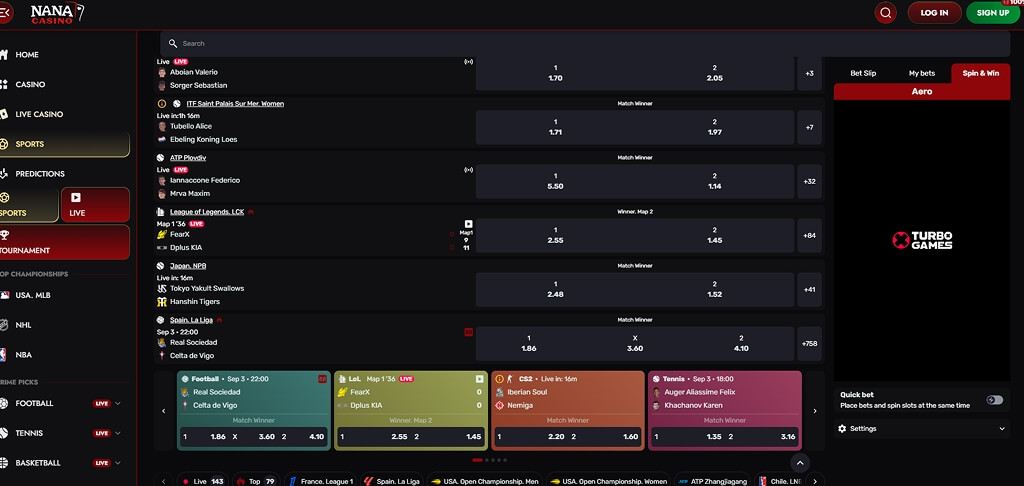This screenshot has width=1024, height=486.
Task: Click the Nana Casino logo
Action: tap(57, 12)
